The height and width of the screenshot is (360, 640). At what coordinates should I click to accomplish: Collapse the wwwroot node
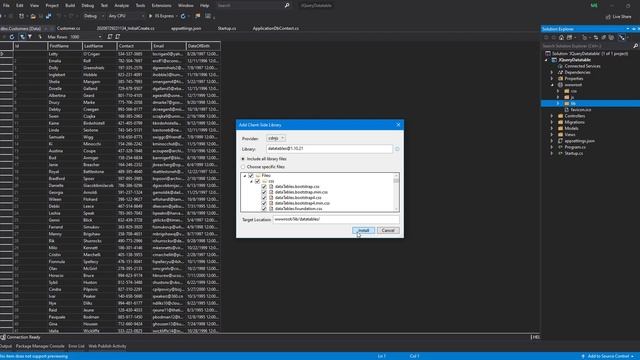[552, 85]
